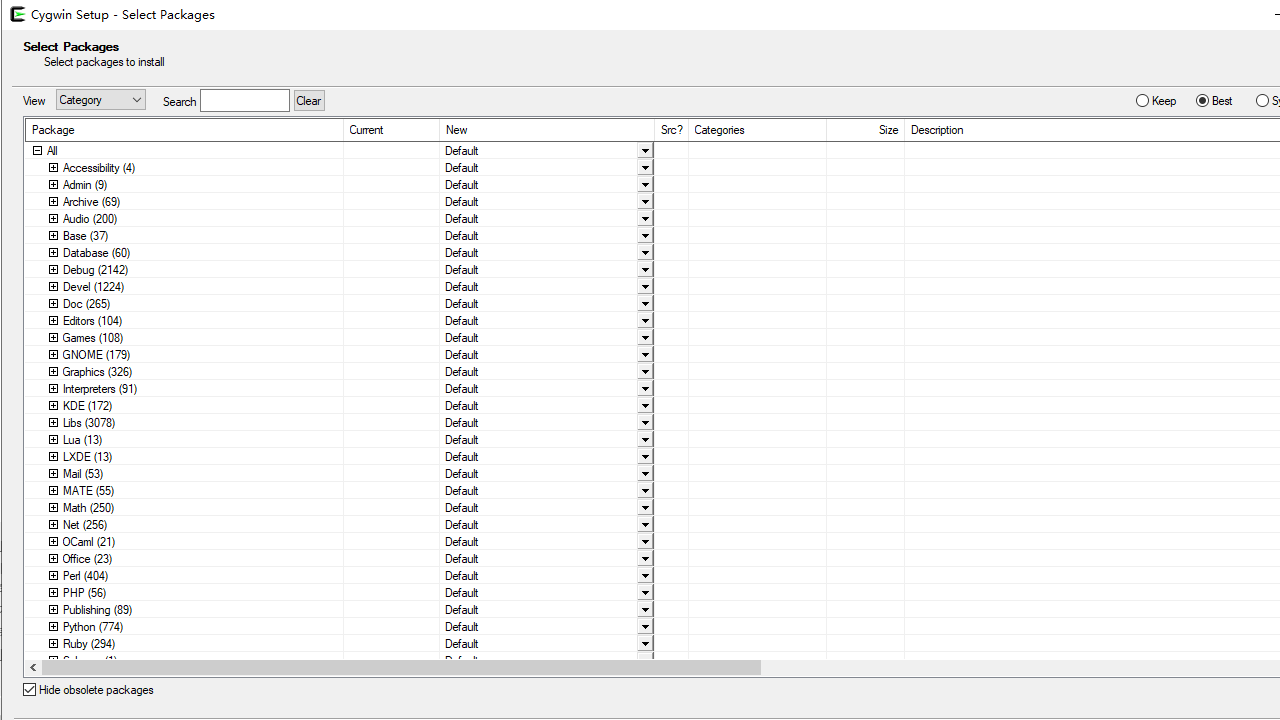Expand the Libs (3078) category
The height and width of the screenshot is (720, 1280).
point(54,423)
